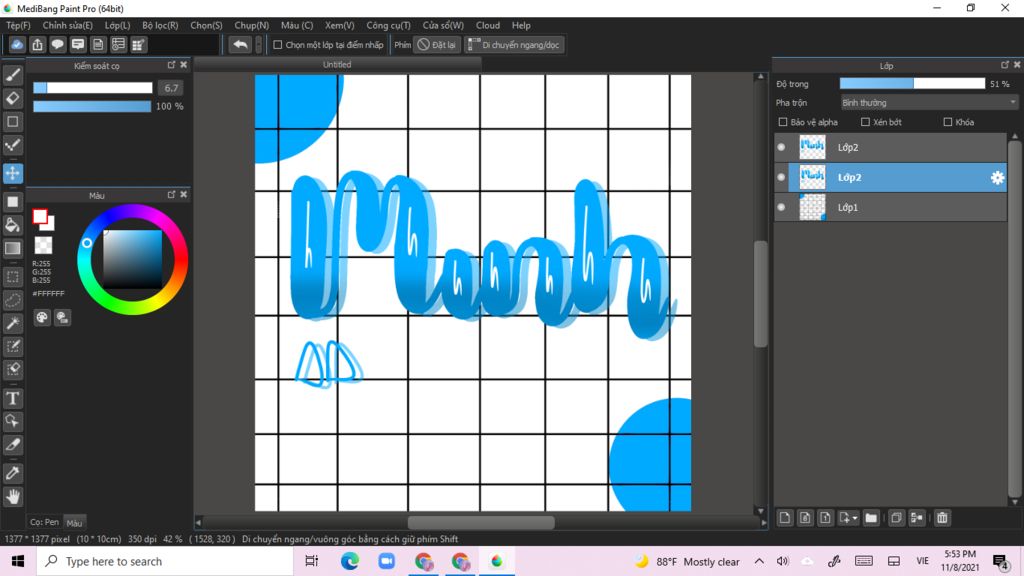Screen dimensions: 1024x576
Task: Pop out the 'Lớp' layers panel
Action: pos(1004,65)
